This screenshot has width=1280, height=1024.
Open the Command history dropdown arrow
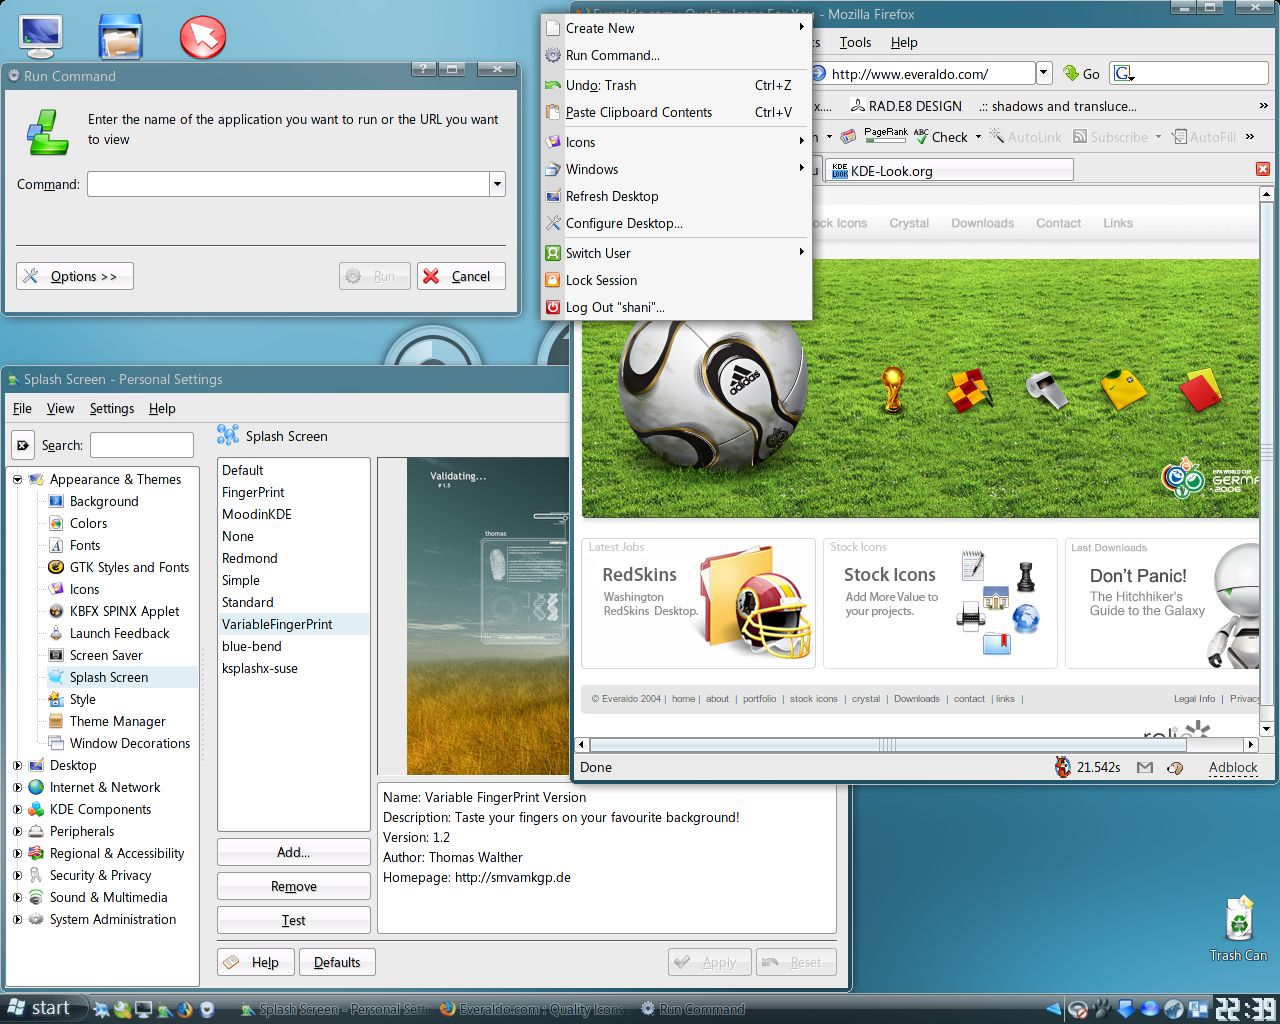pyautogui.click(x=497, y=184)
